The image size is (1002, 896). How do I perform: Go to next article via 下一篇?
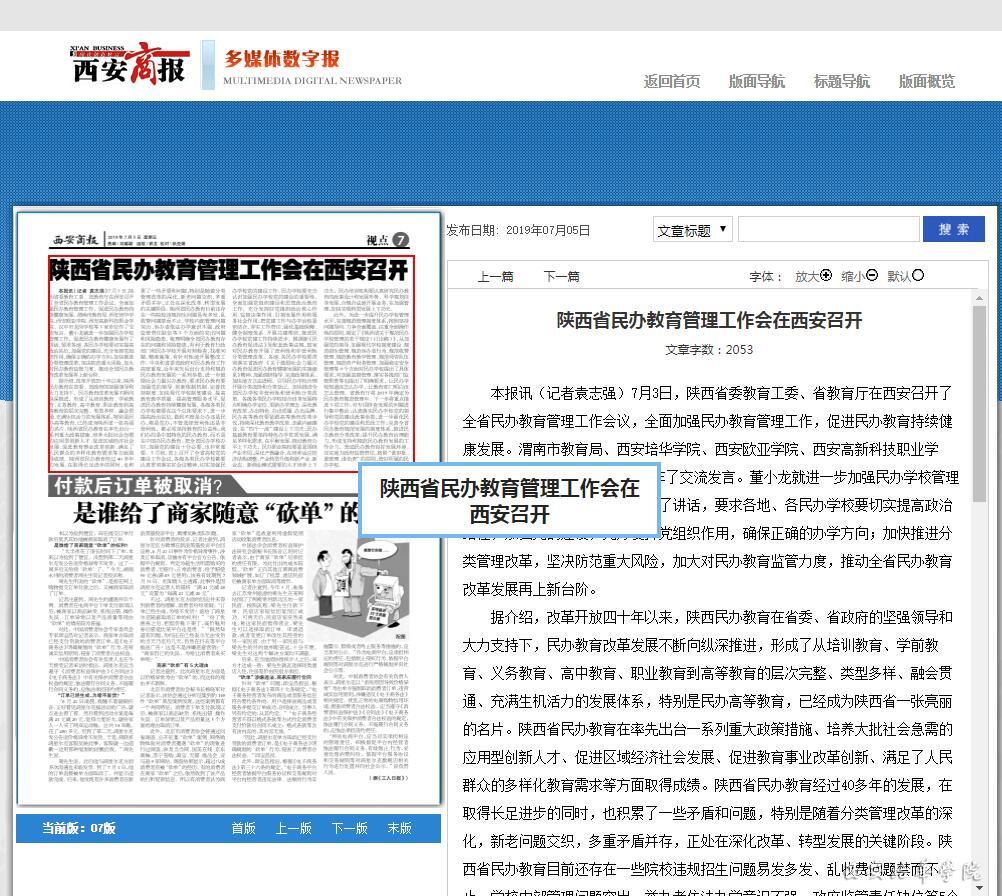click(x=561, y=277)
